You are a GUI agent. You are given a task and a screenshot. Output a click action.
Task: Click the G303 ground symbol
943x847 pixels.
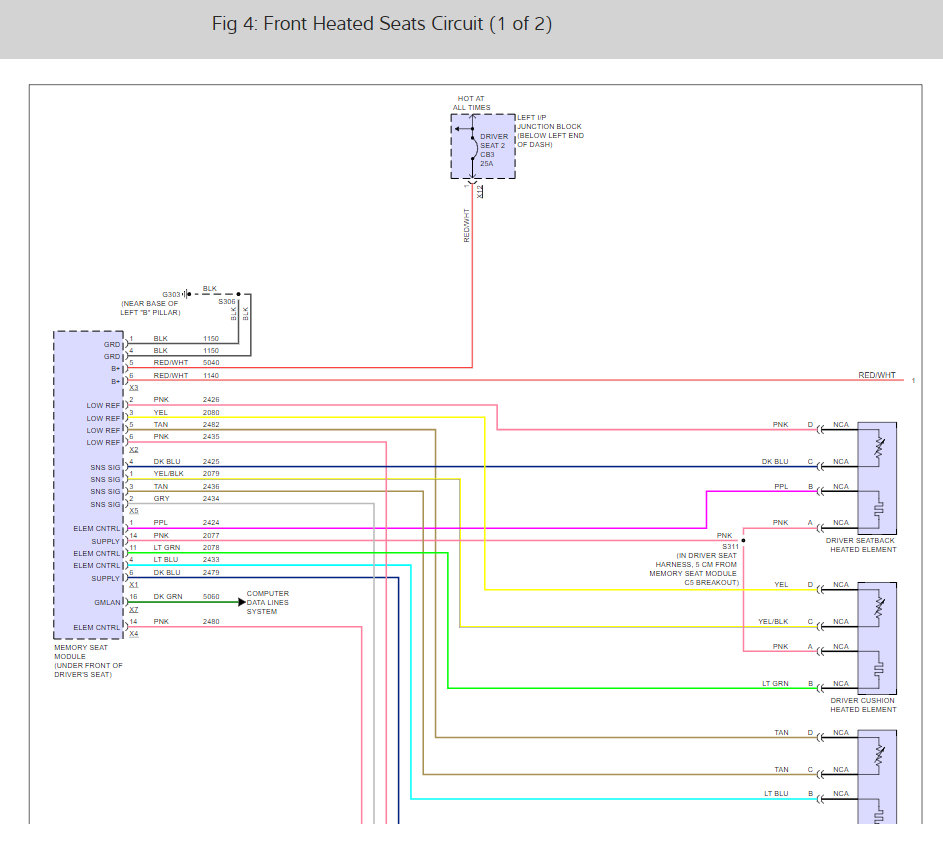pyautogui.click(x=186, y=294)
